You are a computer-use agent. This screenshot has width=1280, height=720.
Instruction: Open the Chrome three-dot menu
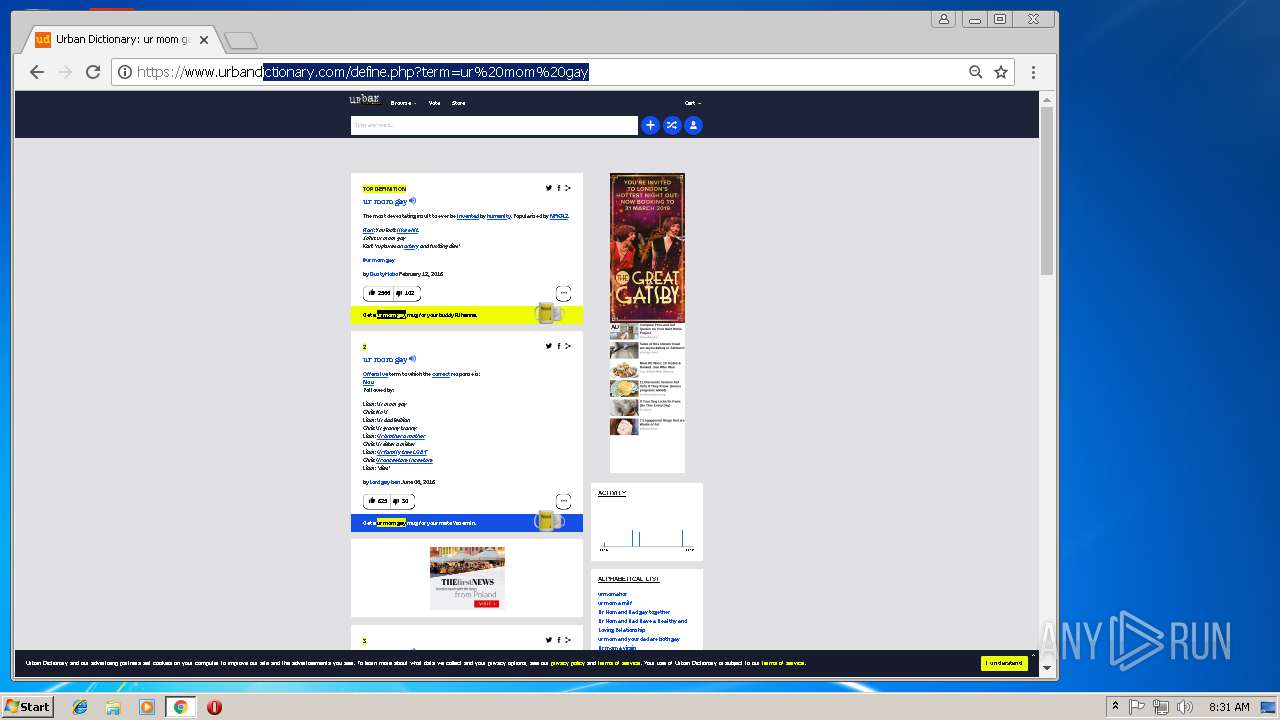(x=1033, y=72)
